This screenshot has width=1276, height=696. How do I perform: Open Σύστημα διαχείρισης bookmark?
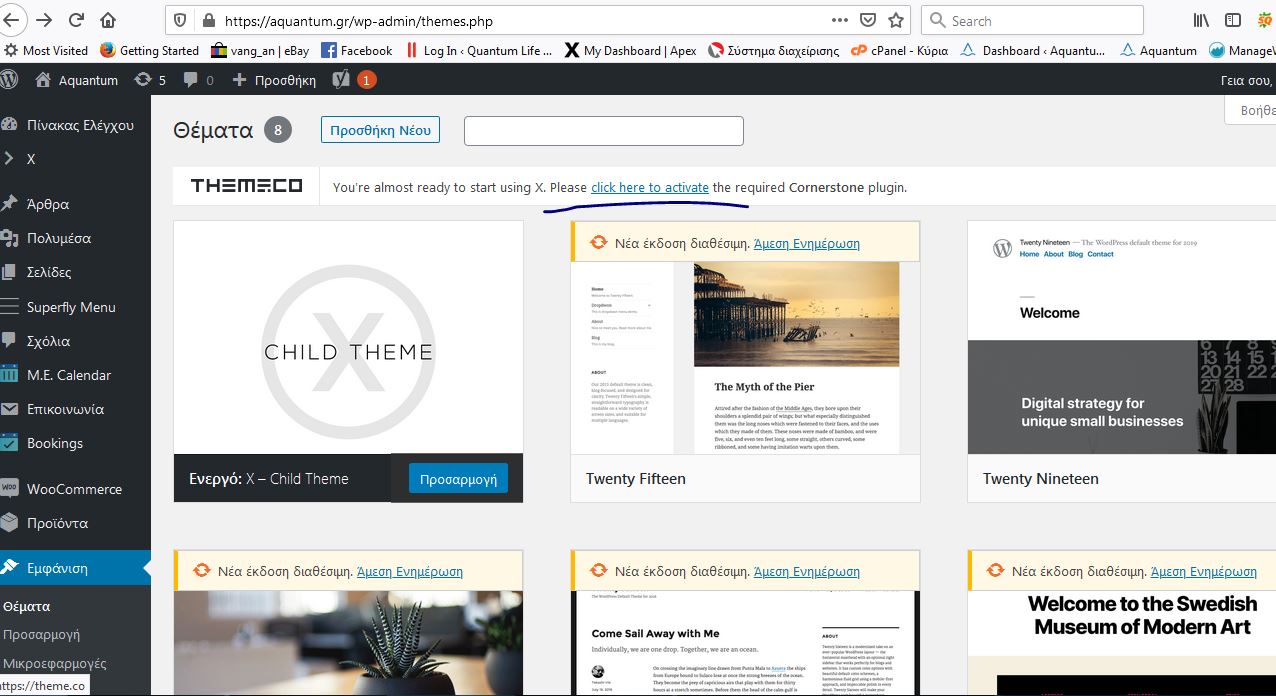(x=774, y=50)
